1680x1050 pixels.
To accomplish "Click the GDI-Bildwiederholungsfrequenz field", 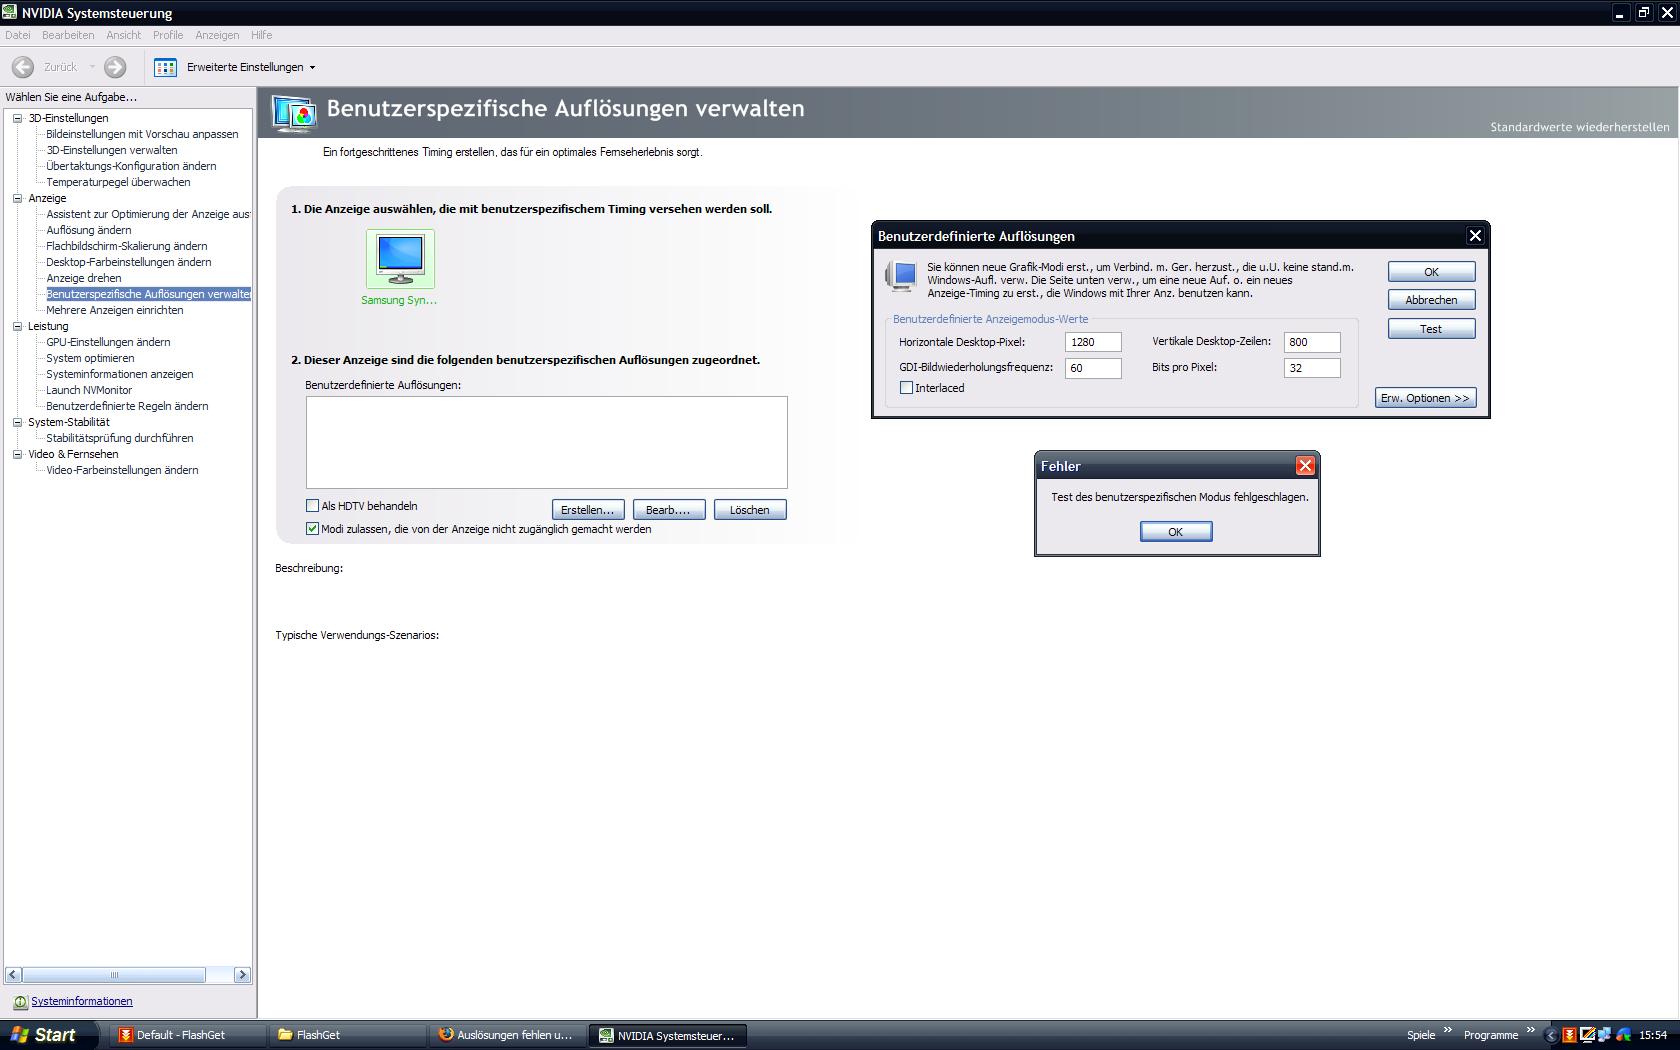I will tap(1093, 368).
